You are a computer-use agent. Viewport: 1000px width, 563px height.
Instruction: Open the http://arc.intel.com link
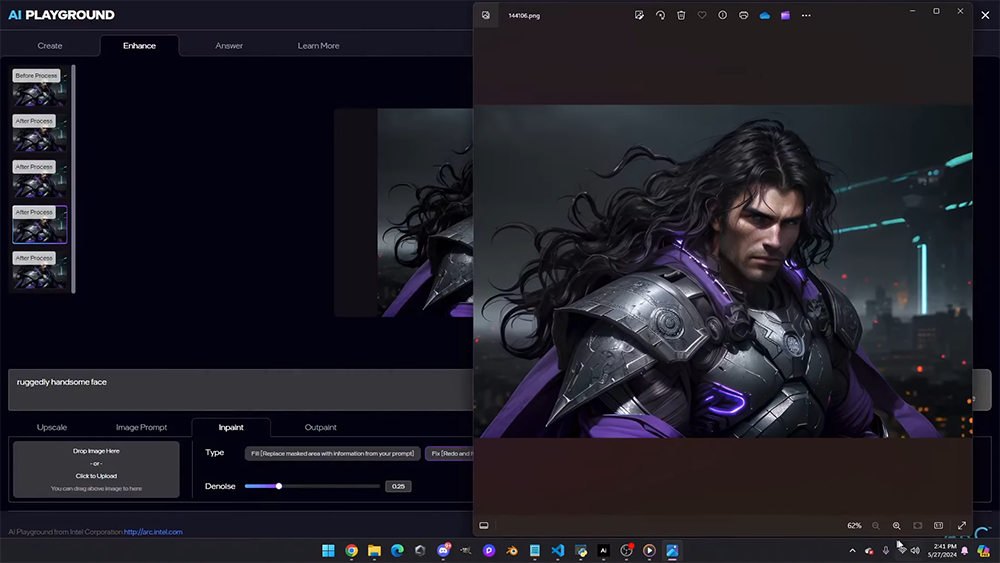[x=153, y=532]
